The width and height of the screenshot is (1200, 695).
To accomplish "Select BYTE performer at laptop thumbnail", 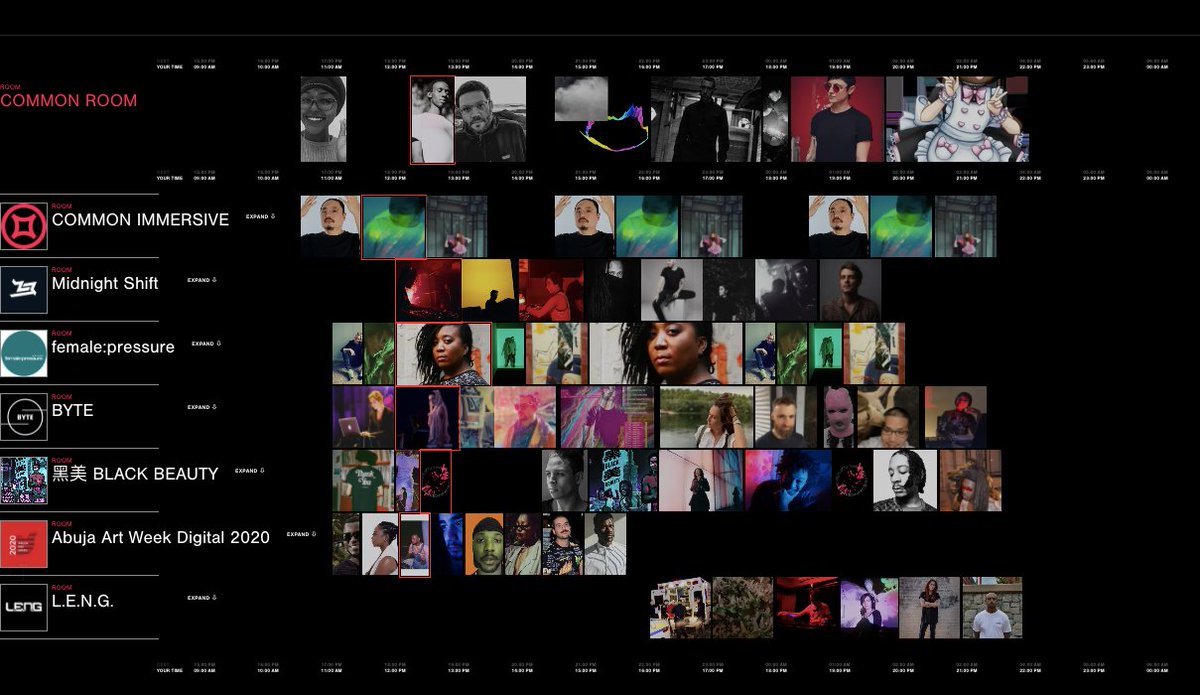I will [x=363, y=417].
